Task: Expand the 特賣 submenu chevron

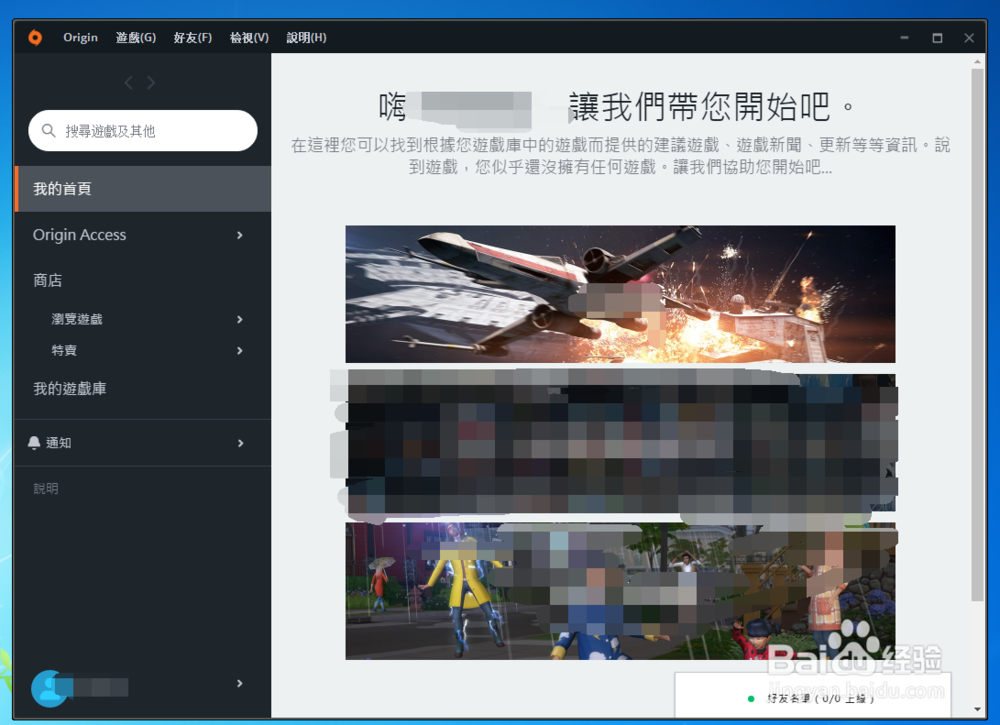Action: coord(238,351)
